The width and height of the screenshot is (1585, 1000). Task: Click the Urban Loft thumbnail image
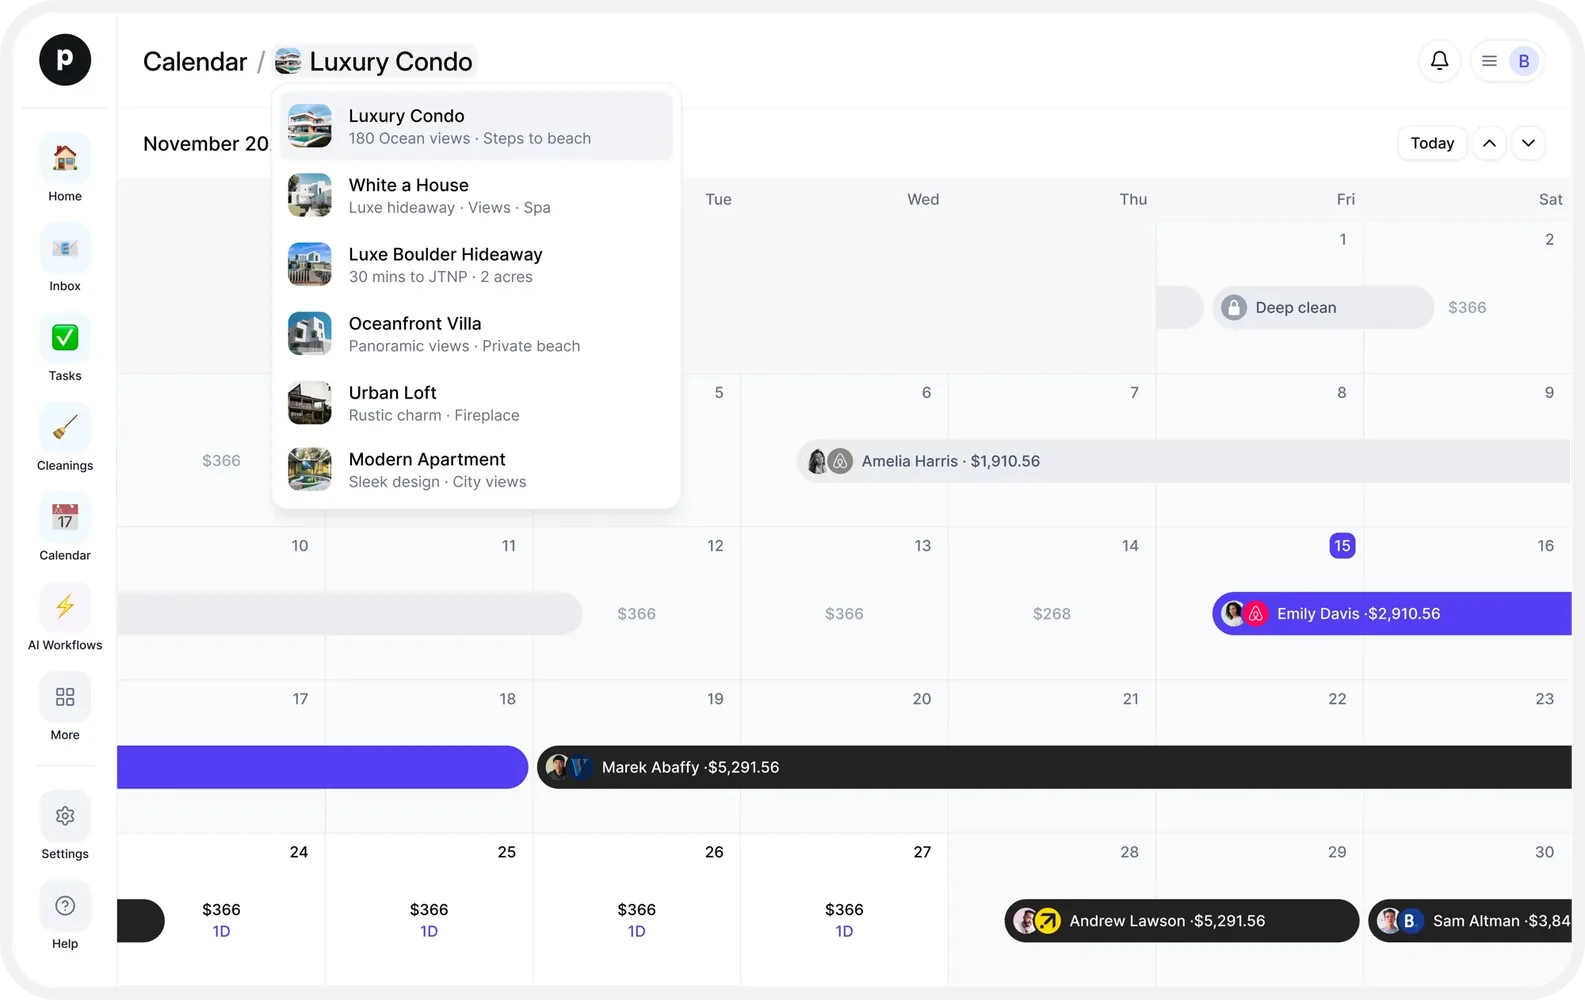tap(310, 403)
